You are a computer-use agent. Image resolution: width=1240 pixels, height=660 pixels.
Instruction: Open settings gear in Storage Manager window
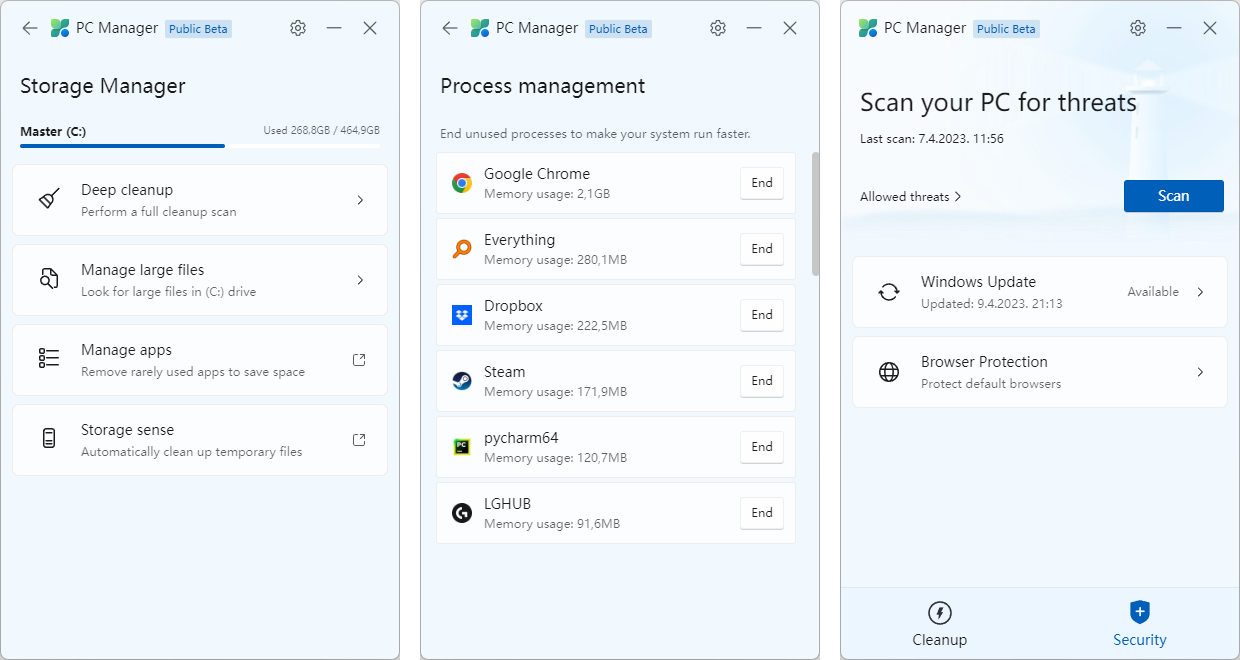[x=298, y=28]
